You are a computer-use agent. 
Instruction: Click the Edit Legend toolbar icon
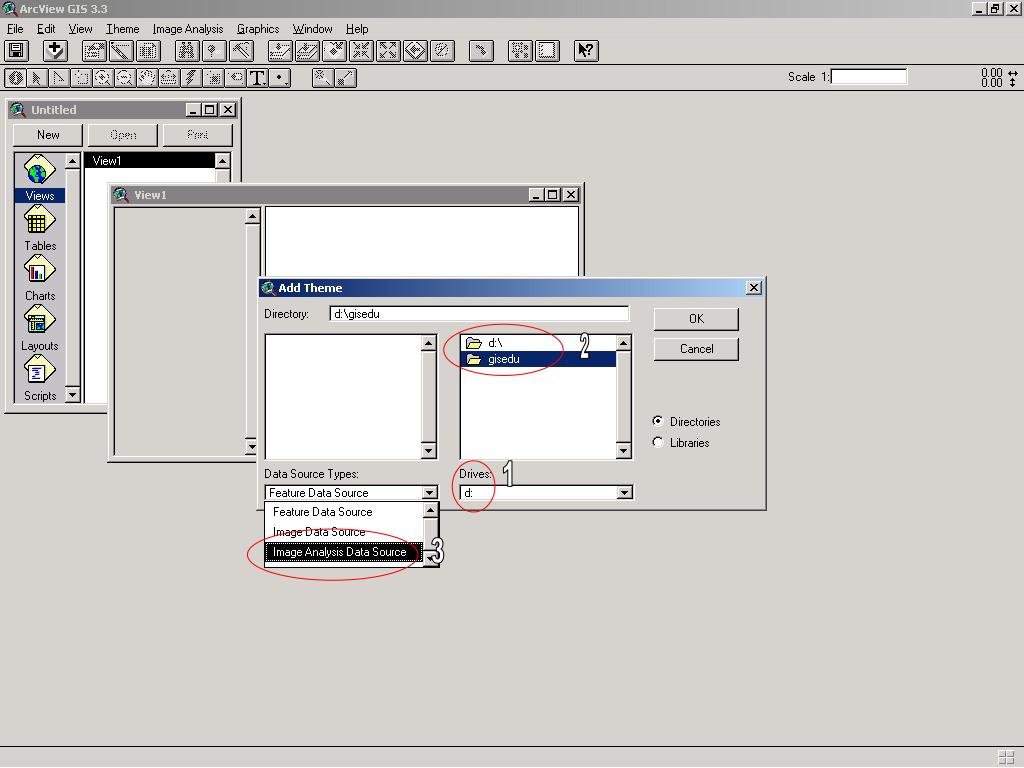click(121, 50)
